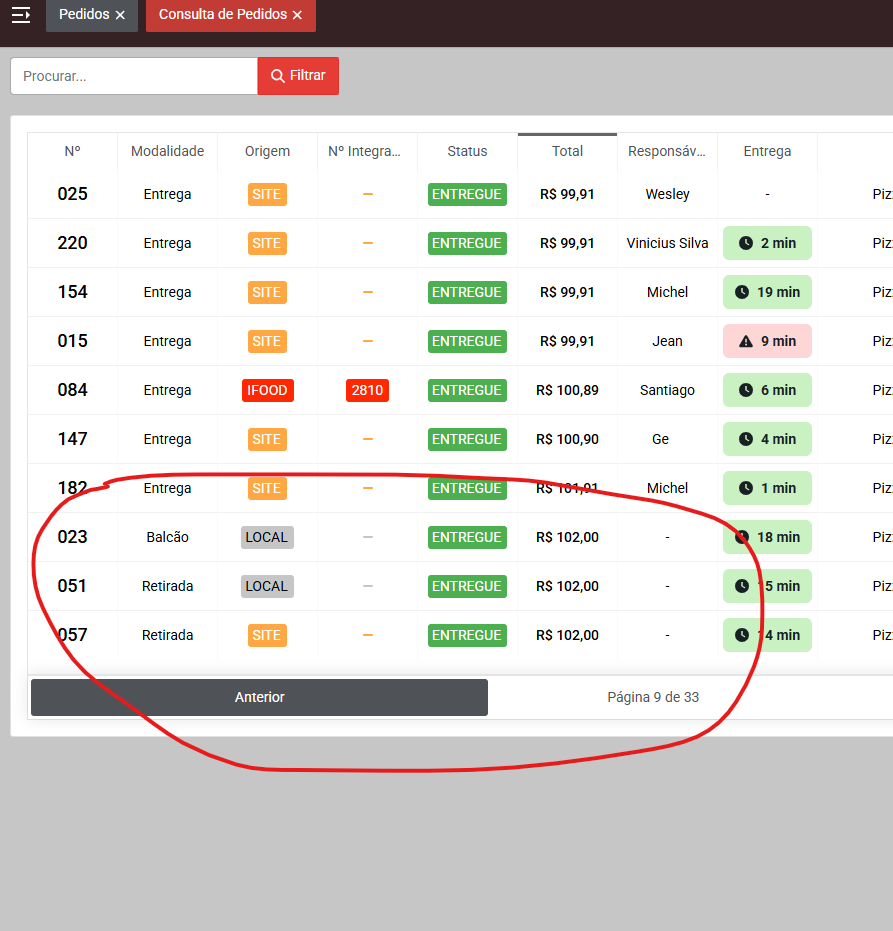Click the 19 min delivery time badge
The image size is (893, 931).
click(x=767, y=292)
